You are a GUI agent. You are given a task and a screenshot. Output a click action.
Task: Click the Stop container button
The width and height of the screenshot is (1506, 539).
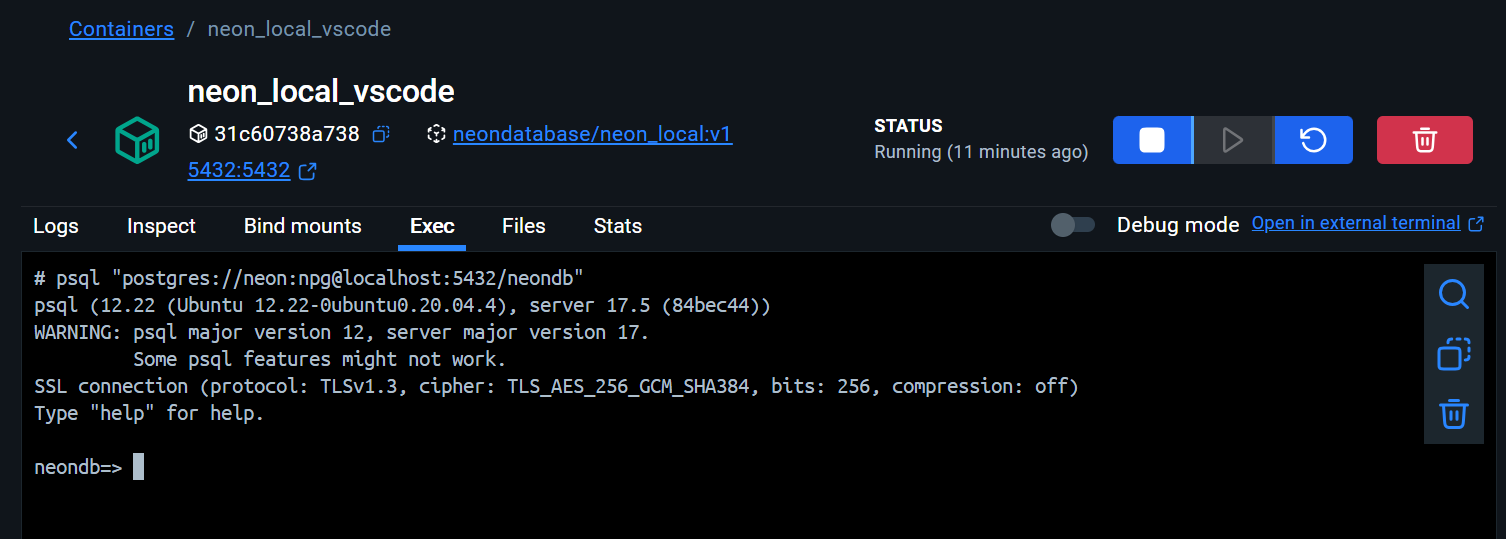(1152, 140)
